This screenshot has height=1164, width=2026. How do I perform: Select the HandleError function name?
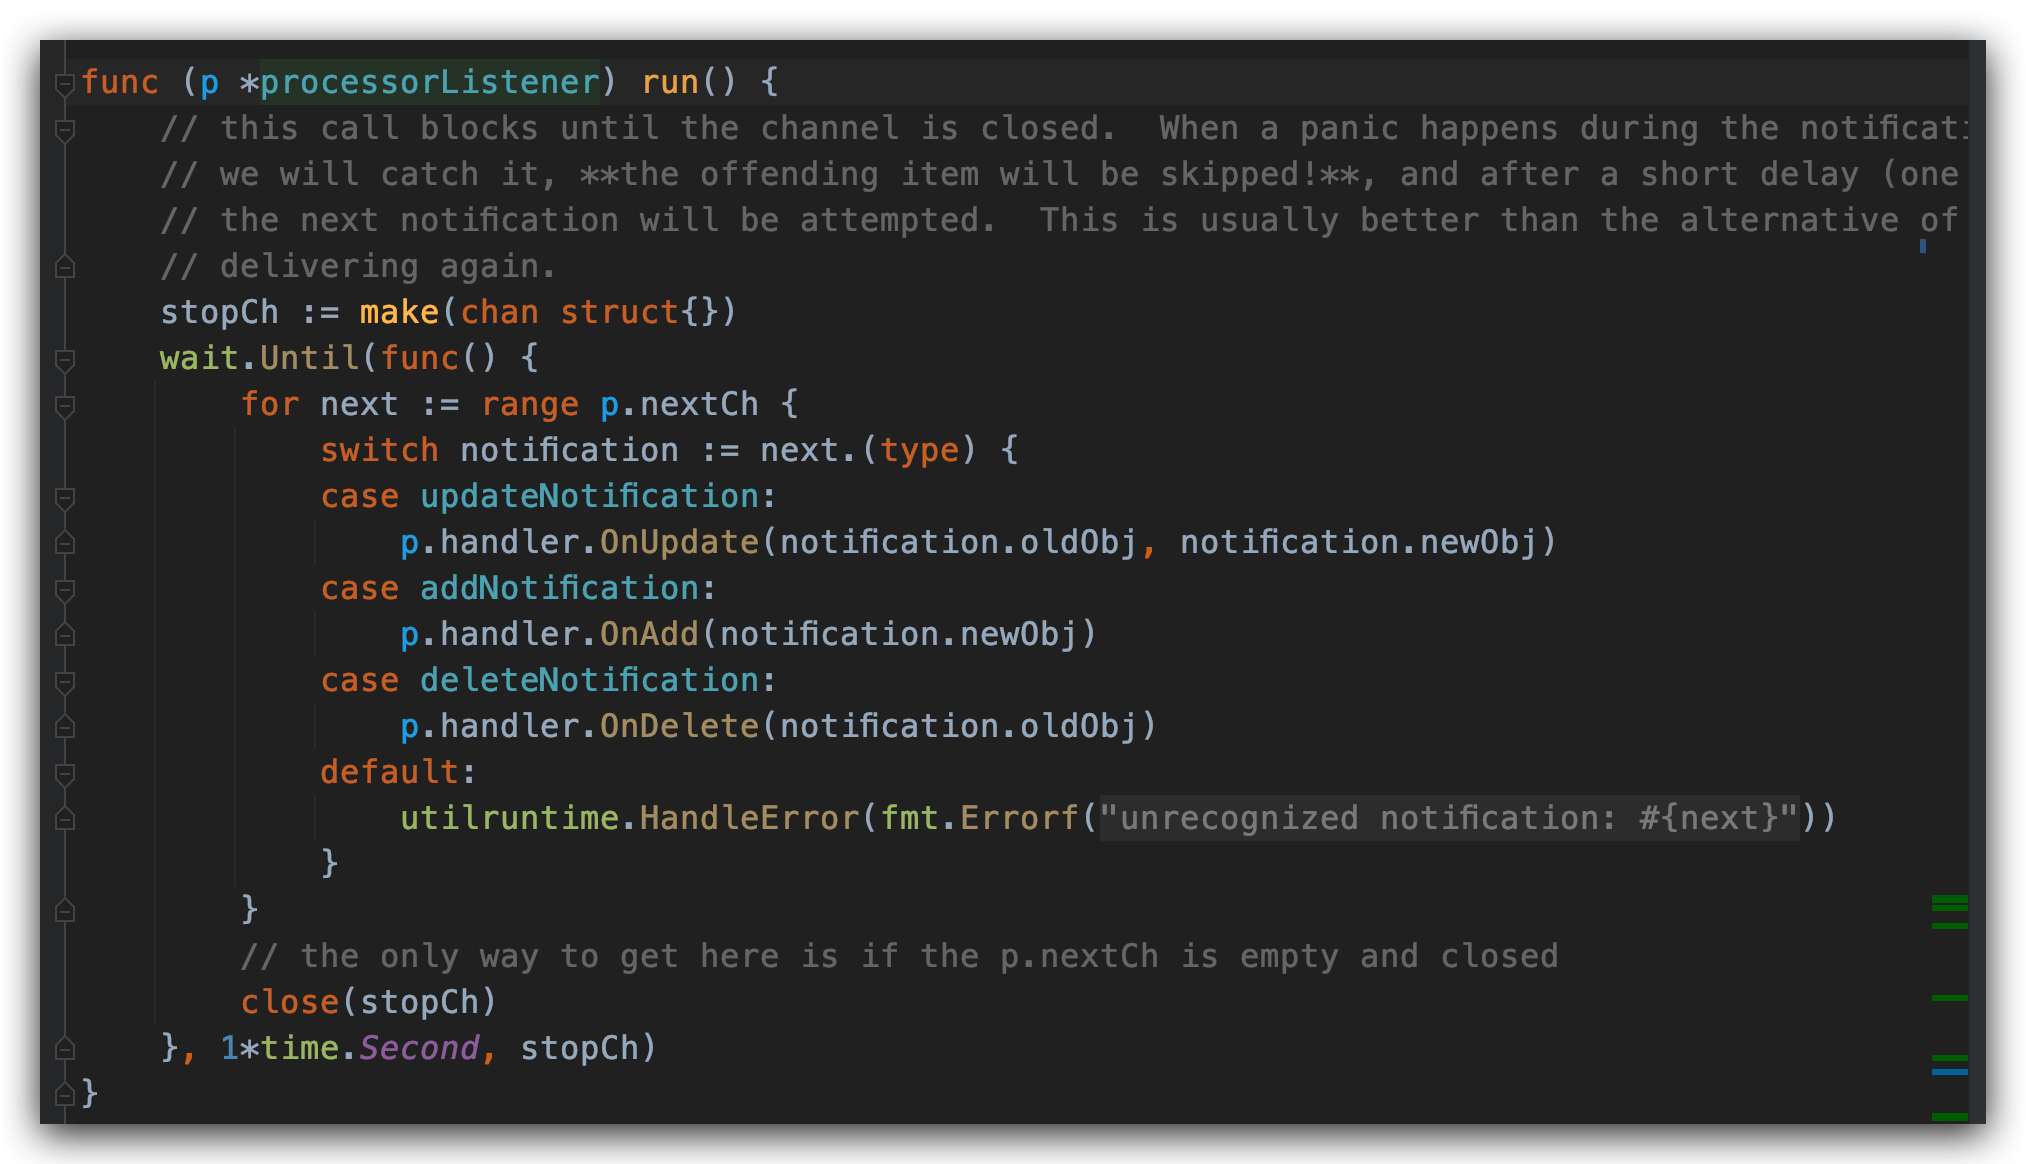[x=749, y=818]
